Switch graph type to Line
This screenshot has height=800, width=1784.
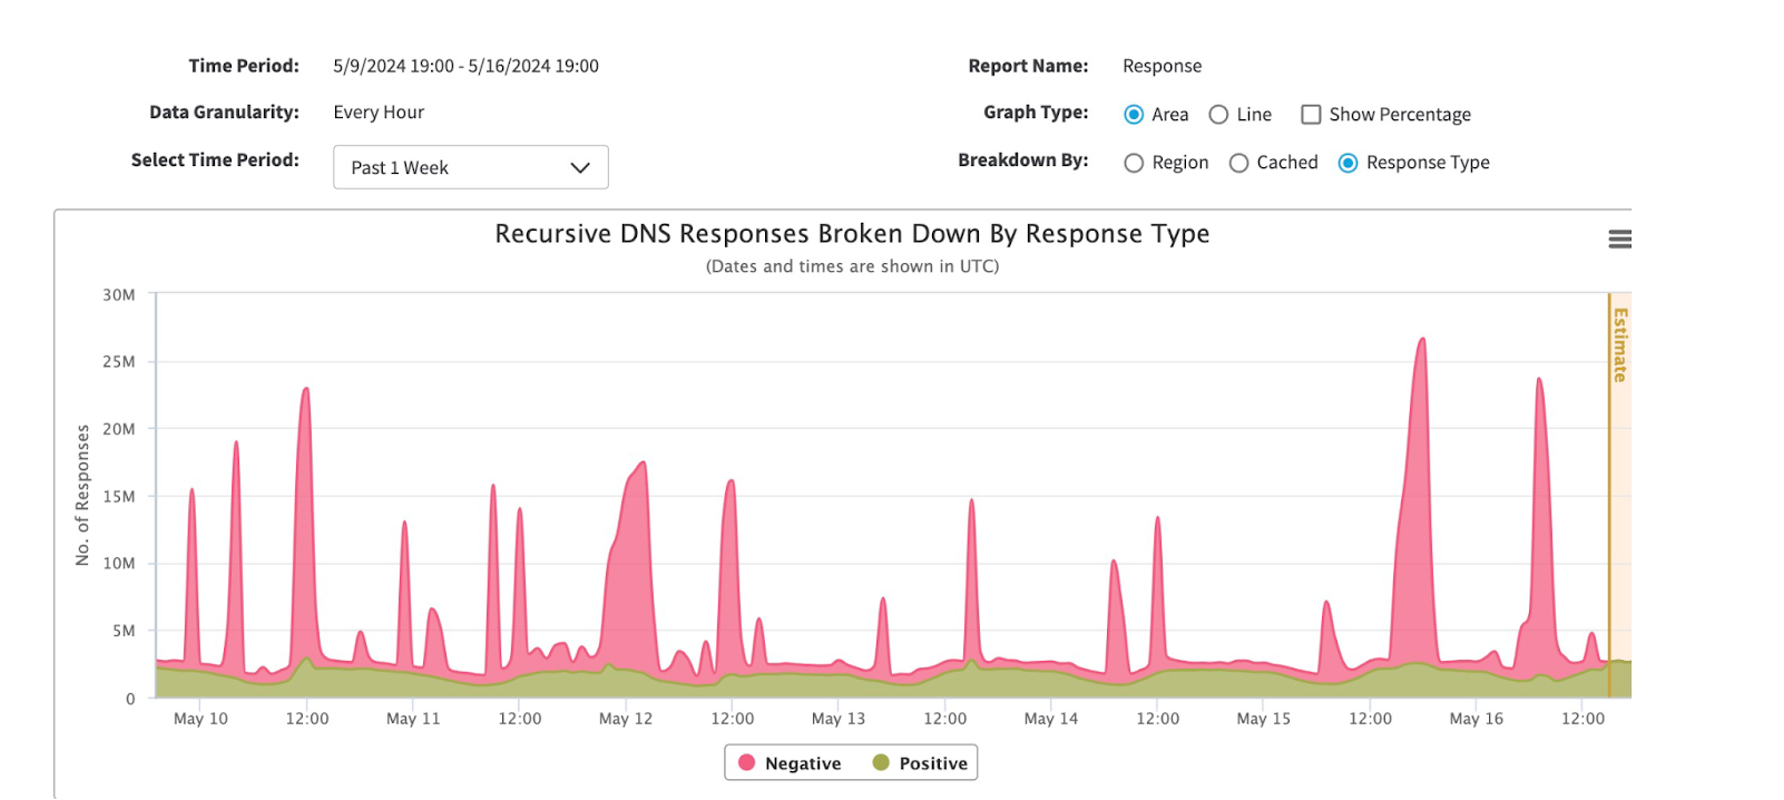pyautogui.click(x=1218, y=115)
